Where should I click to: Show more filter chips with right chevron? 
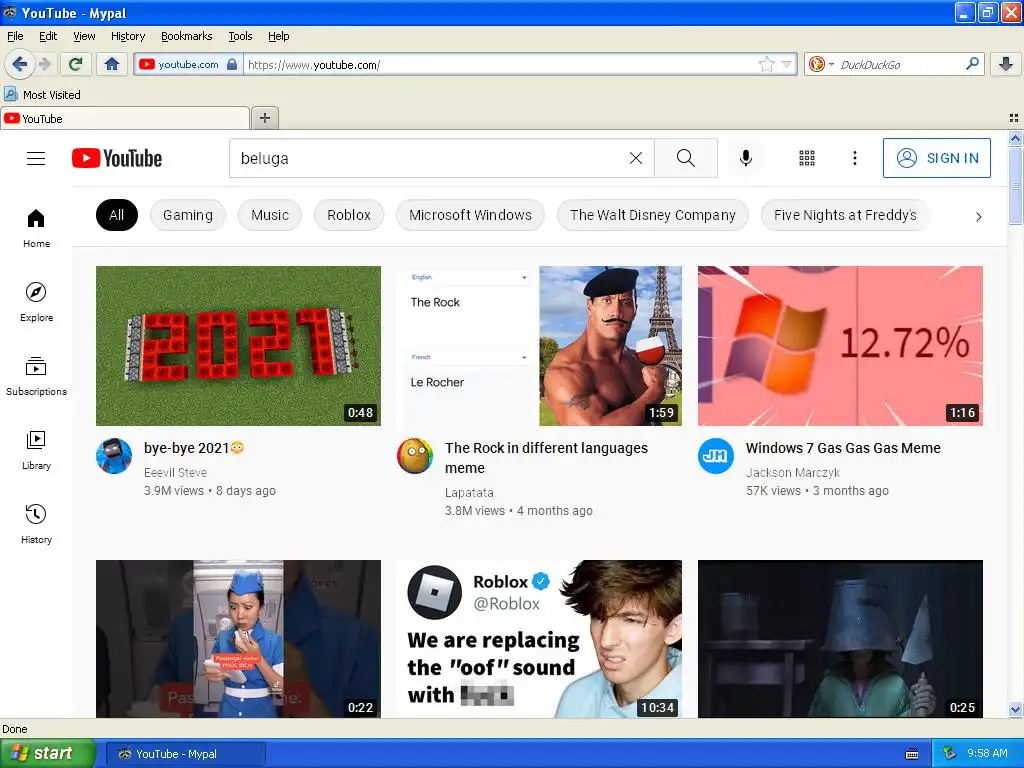pos(978,216)
